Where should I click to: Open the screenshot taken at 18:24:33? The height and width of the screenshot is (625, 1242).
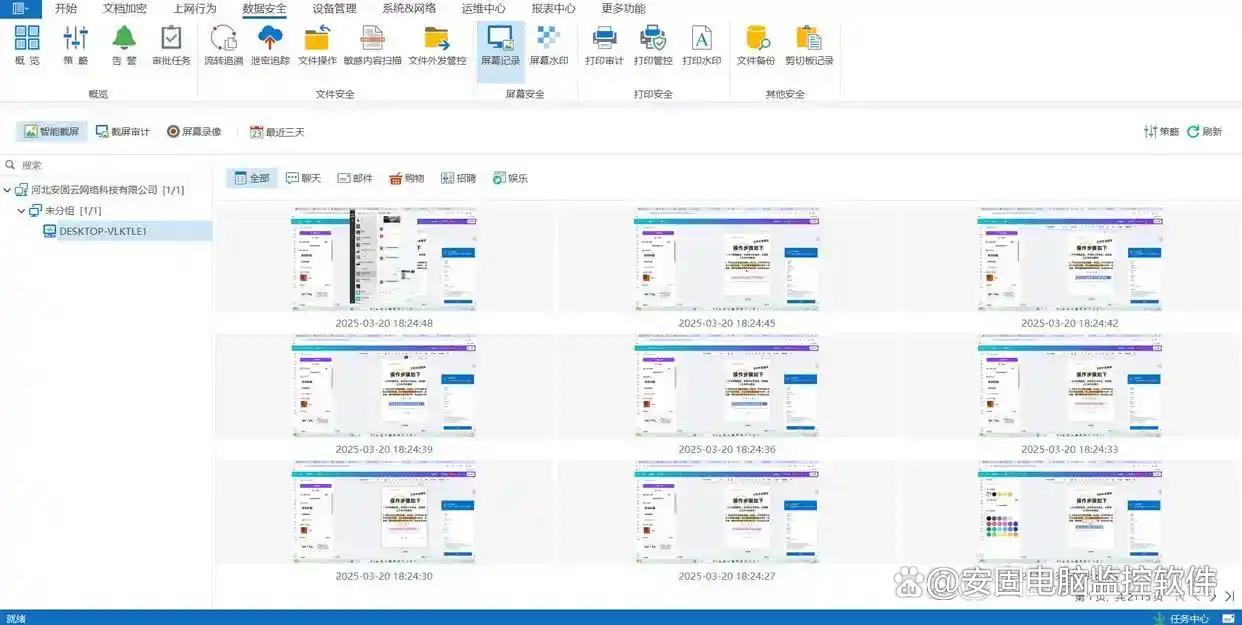(1070, 386)
